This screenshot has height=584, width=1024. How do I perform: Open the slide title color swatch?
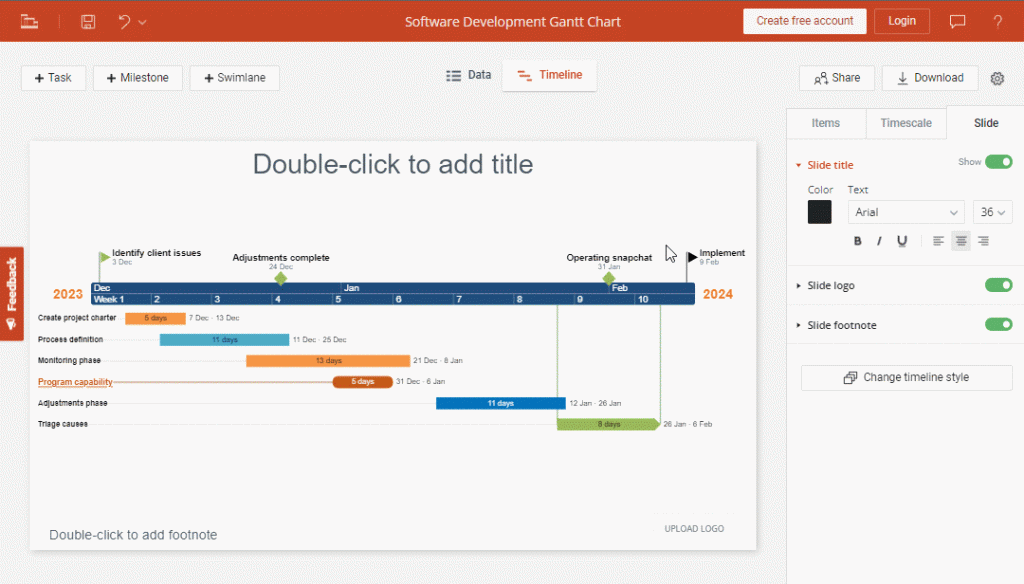[x=820, y=212]
